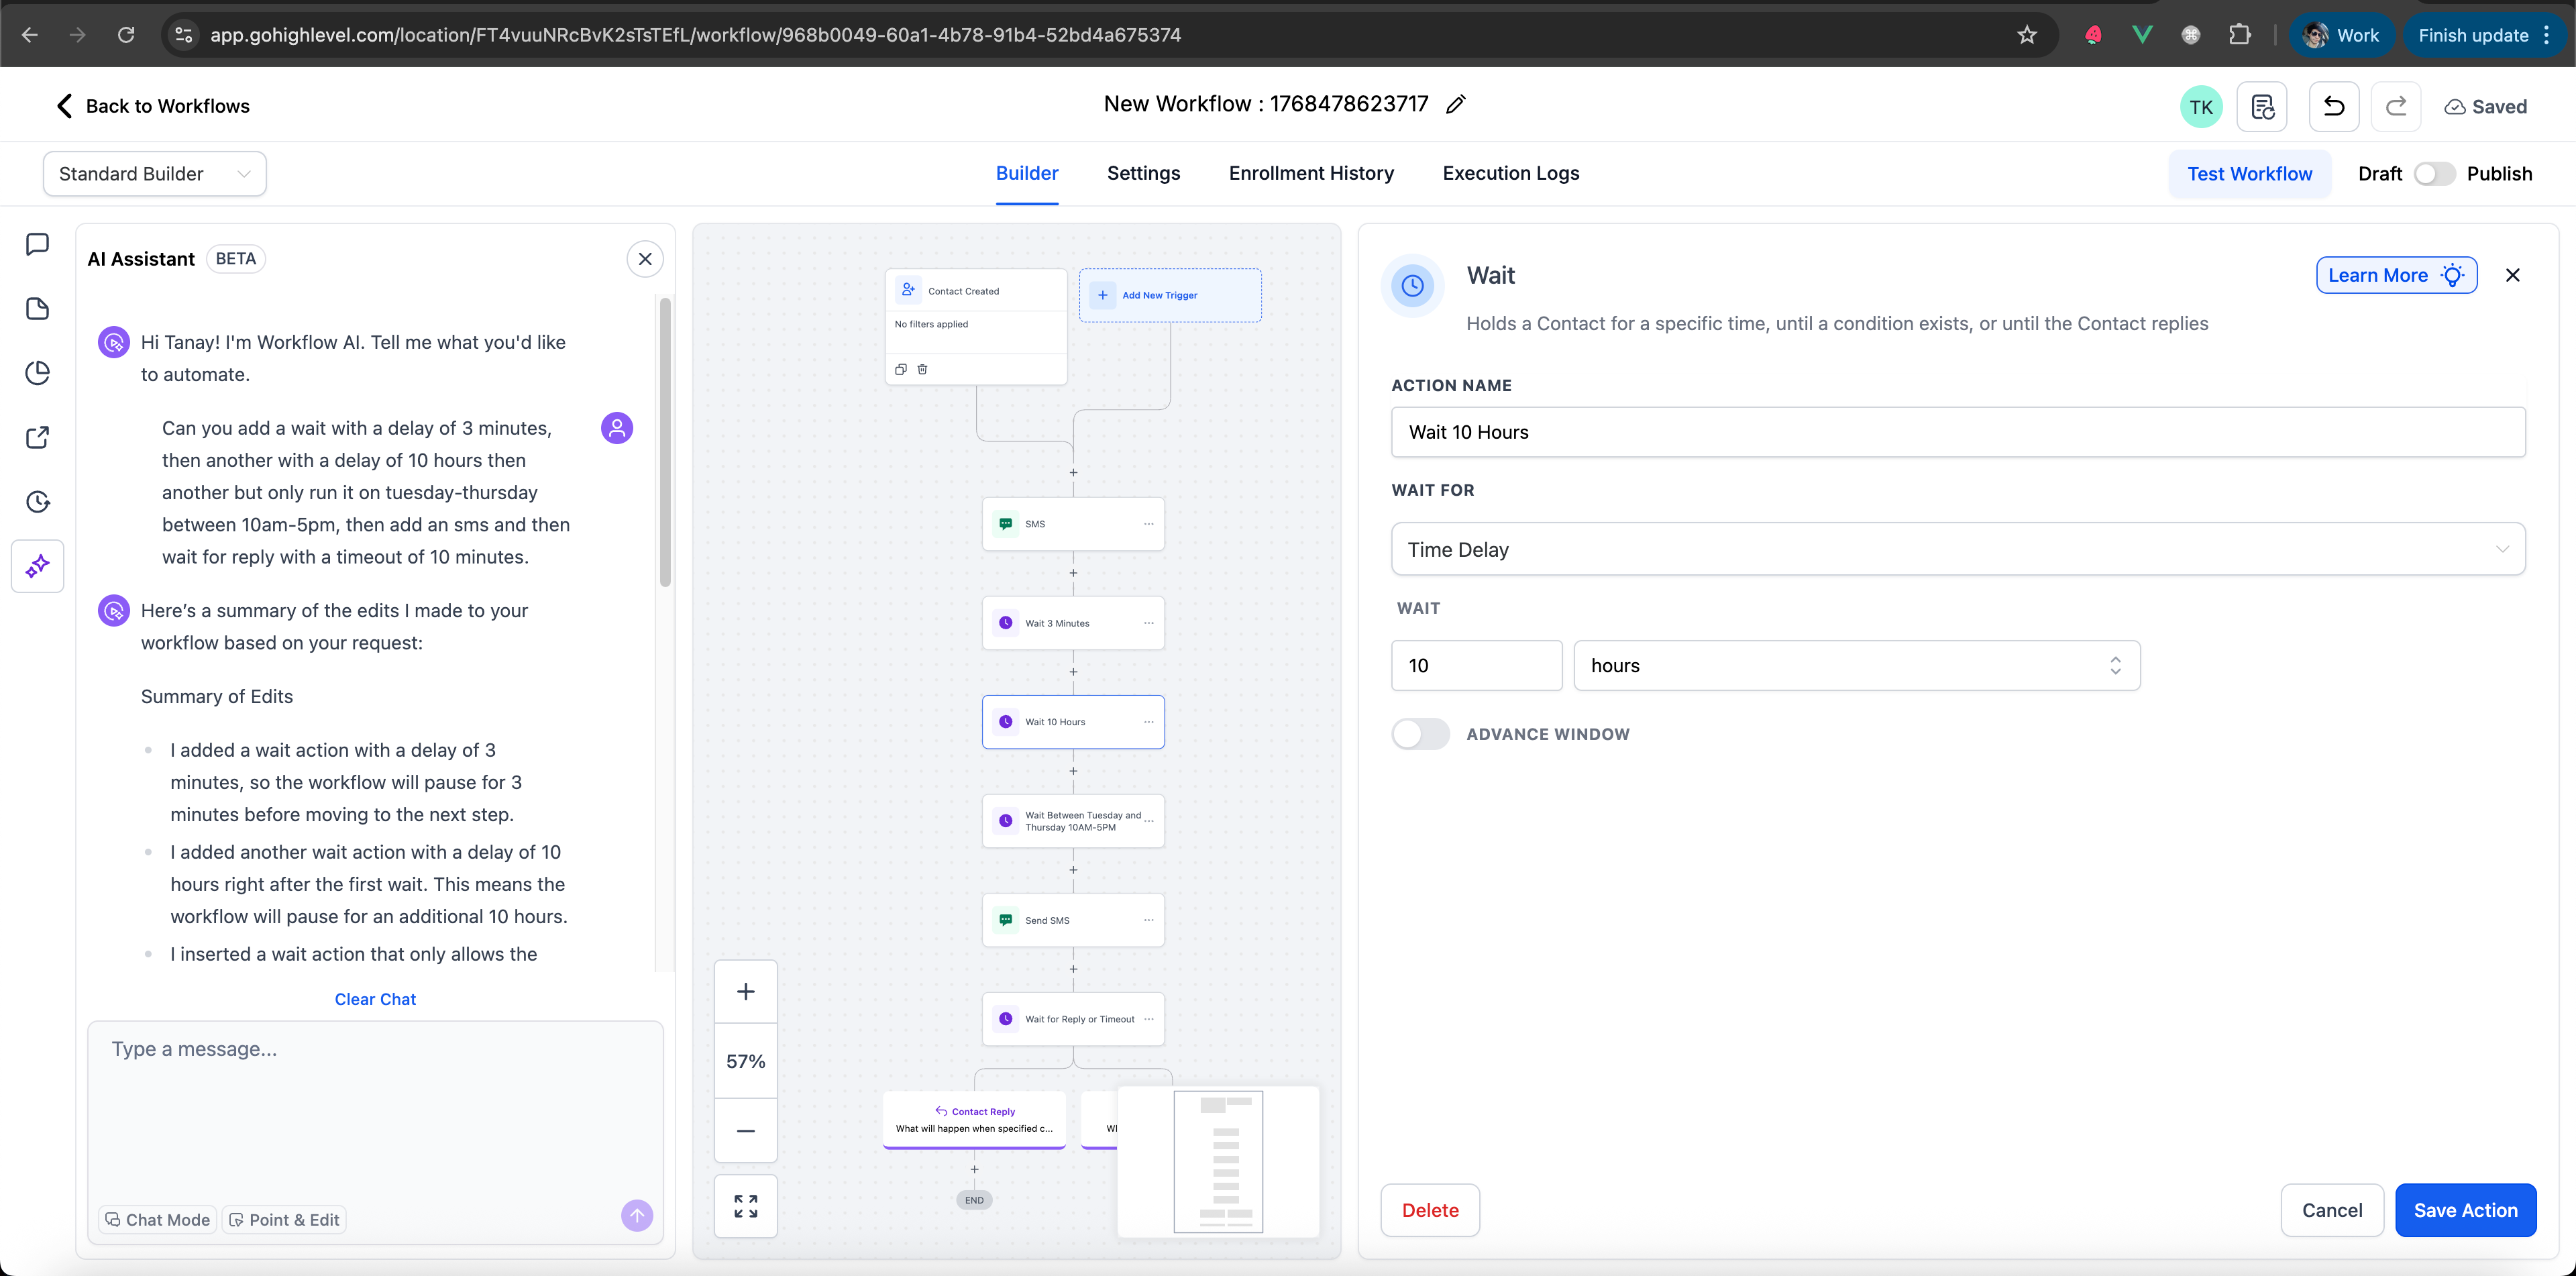The height and width of the screenshot is (1276, 2576).
Task: Zoom in with the plus icon
Action: (745, 991)
